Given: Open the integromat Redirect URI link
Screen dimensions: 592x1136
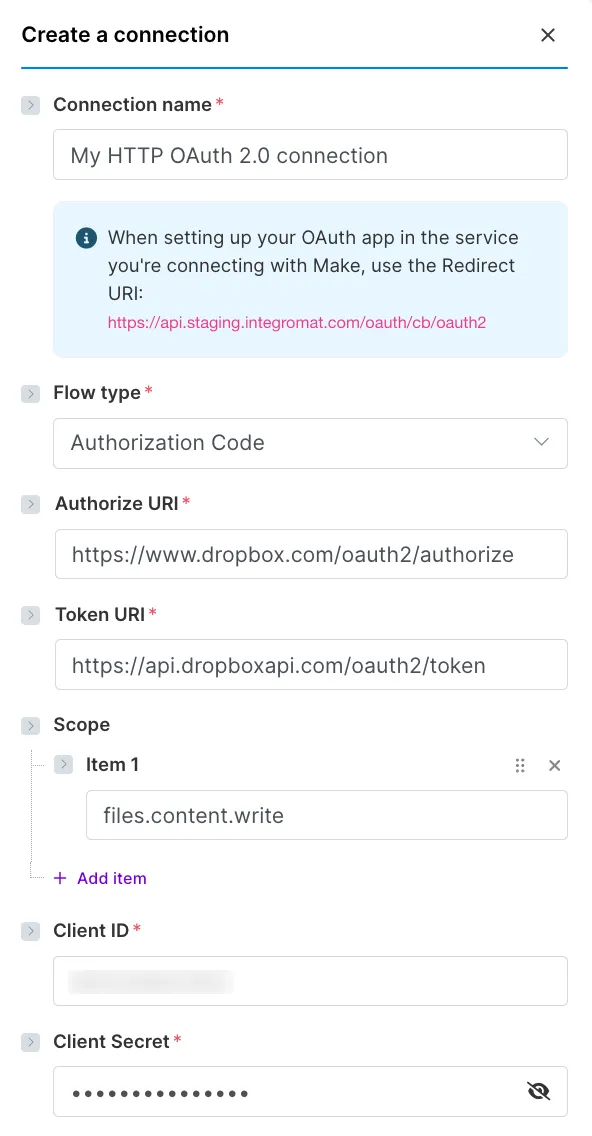Looking at the screenshot, I should click(x=296, y=322).
